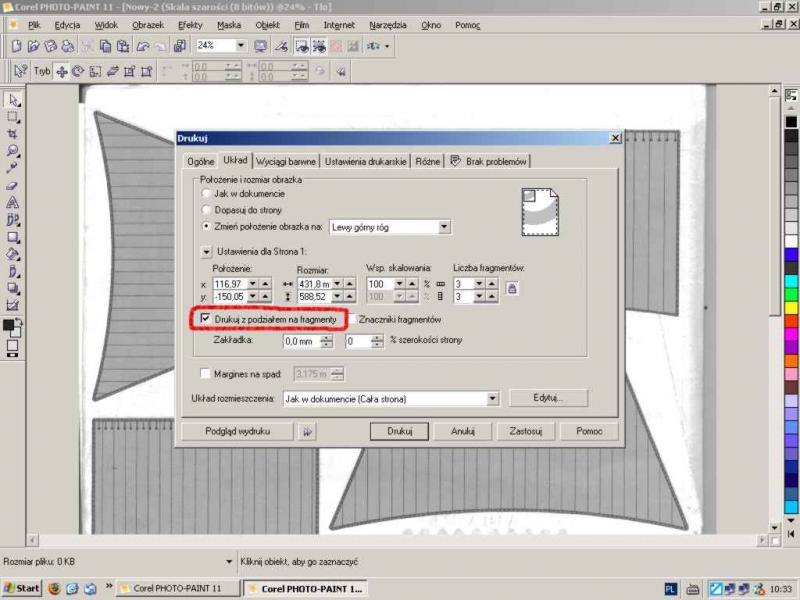Screen dimensions: 800x600
Task: Click the 'Anuluj' button
Action: pos(463,431)
